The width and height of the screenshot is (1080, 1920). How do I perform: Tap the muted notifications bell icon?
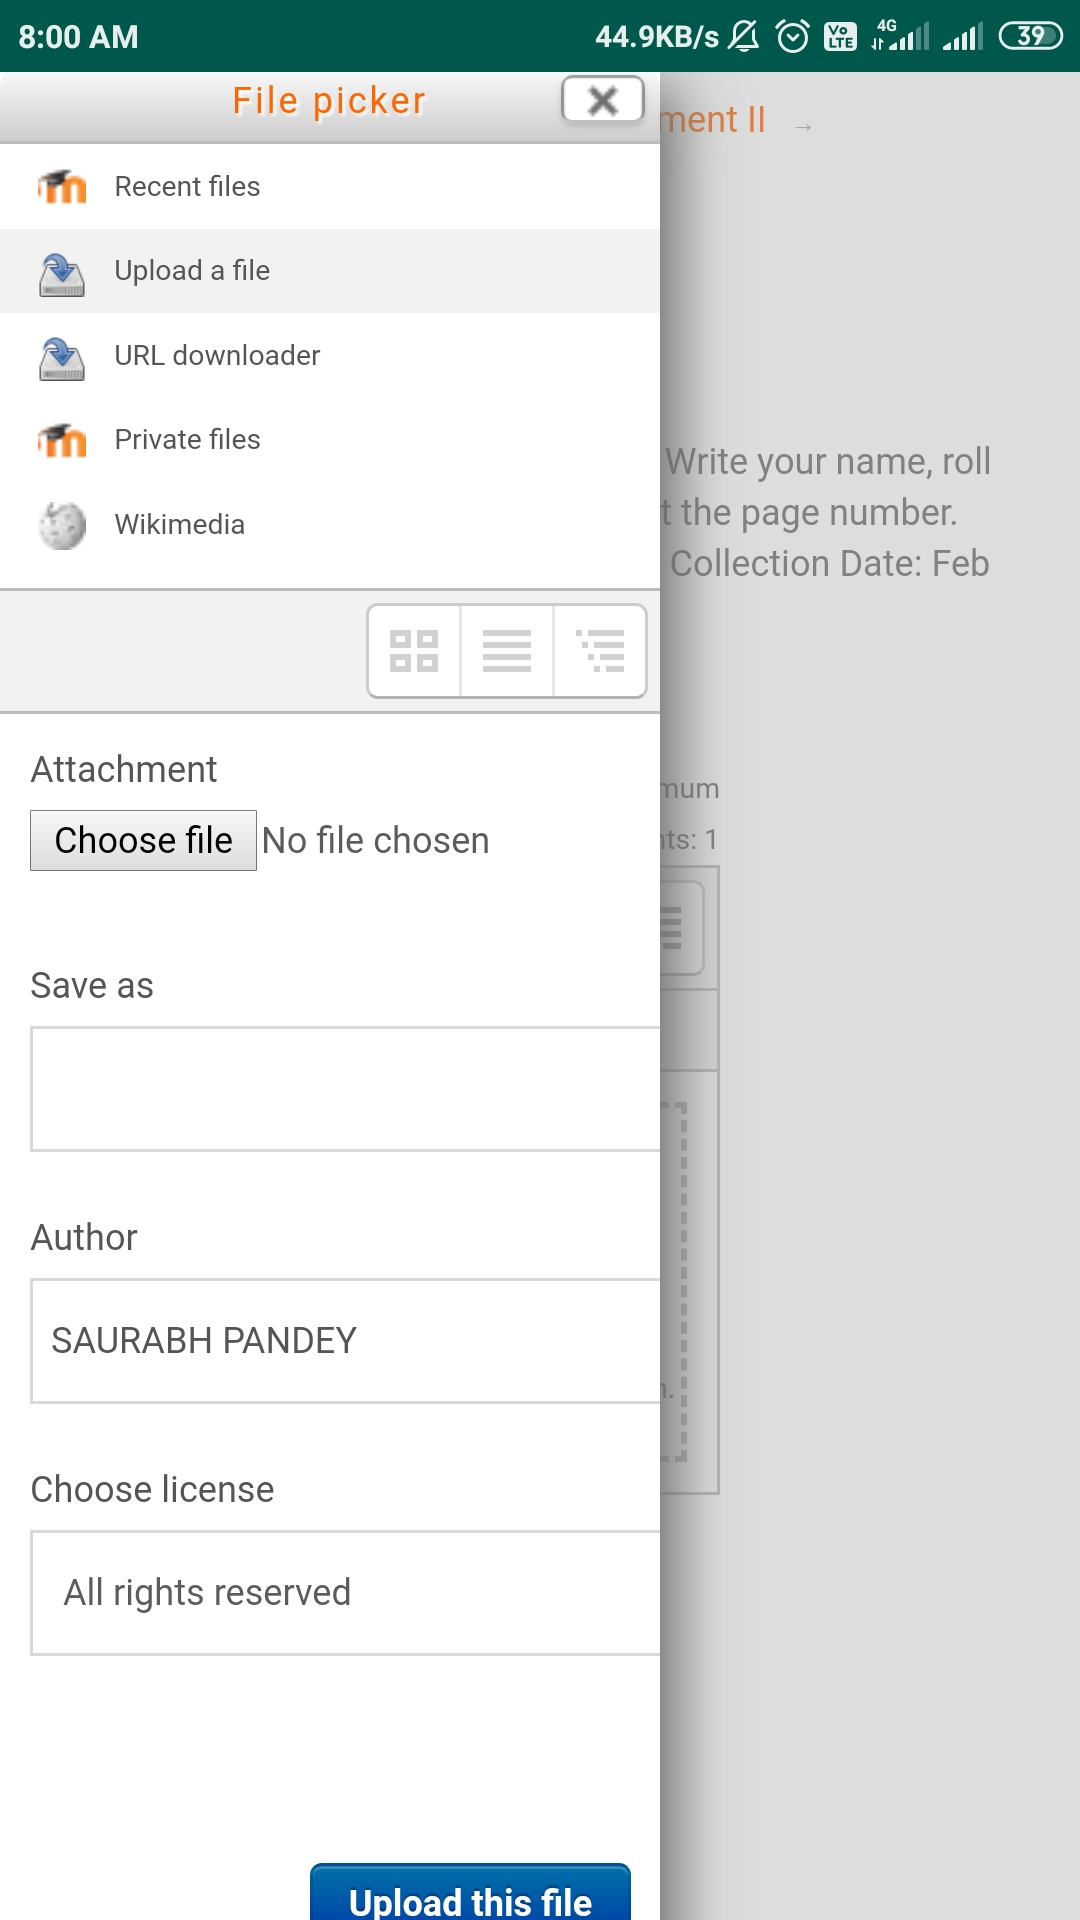pos(743,37)
